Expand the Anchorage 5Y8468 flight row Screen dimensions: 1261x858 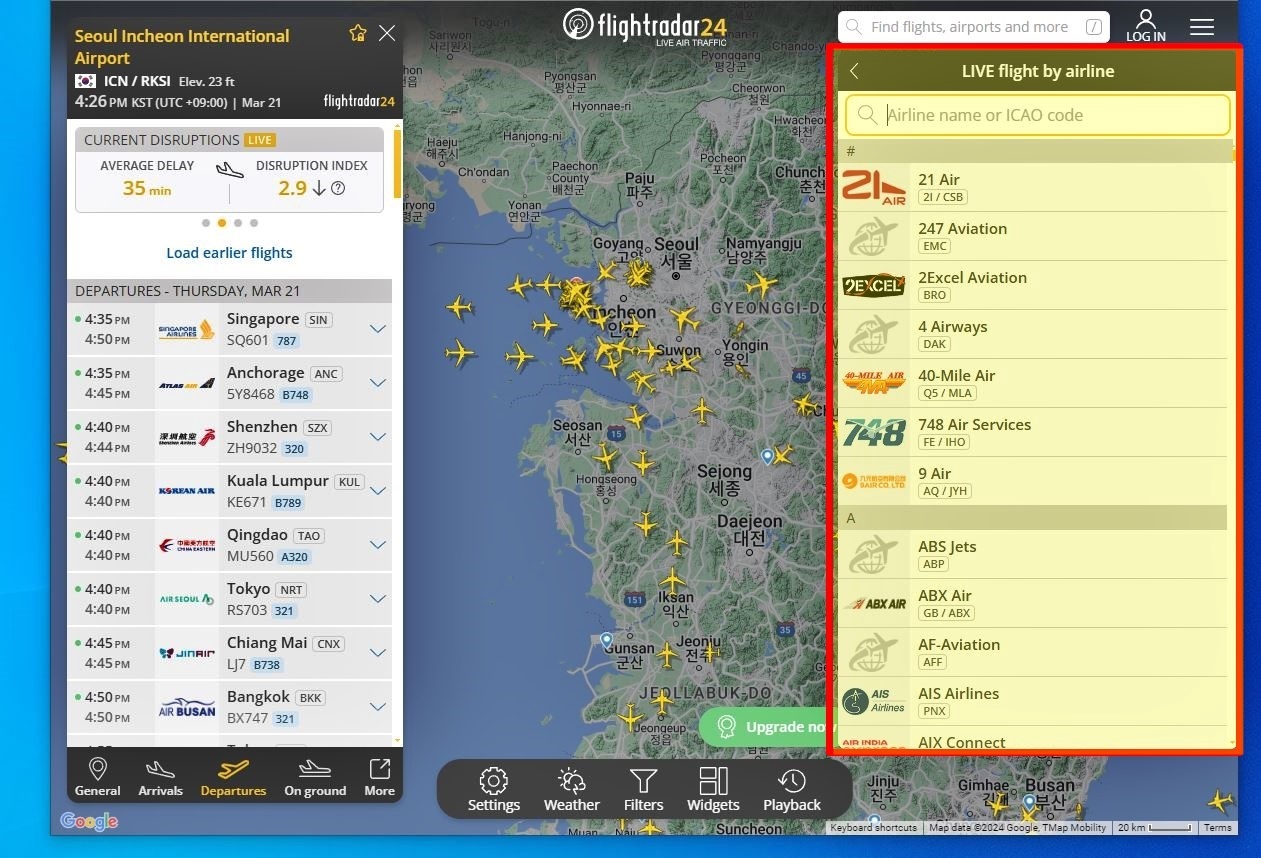pyautogui.click(x=378, y=383)
